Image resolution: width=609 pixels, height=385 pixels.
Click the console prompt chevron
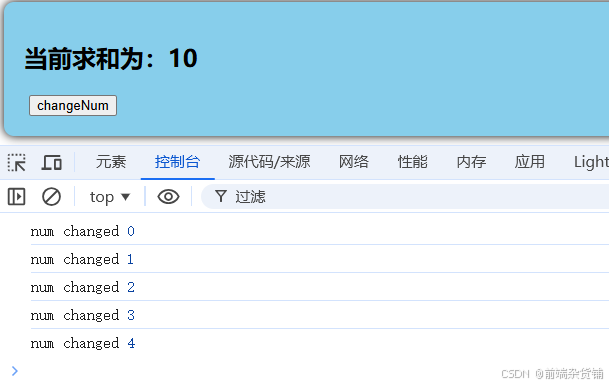click(15, 371)
